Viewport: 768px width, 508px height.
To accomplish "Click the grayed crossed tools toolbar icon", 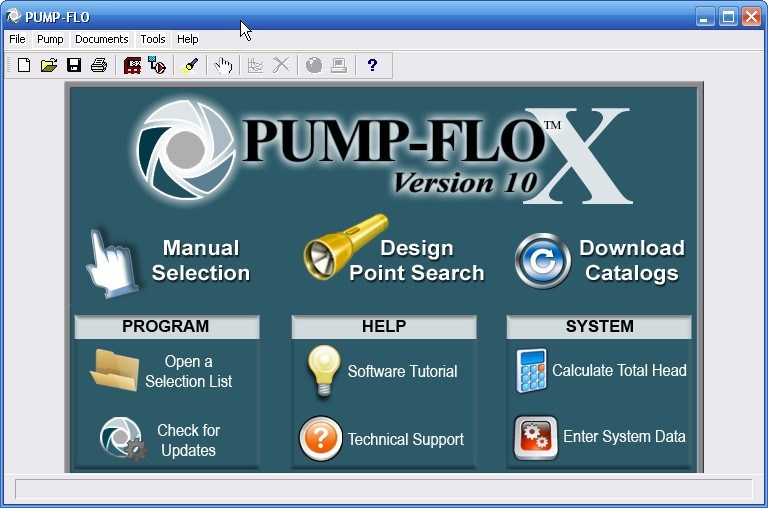I will [281, 65].
